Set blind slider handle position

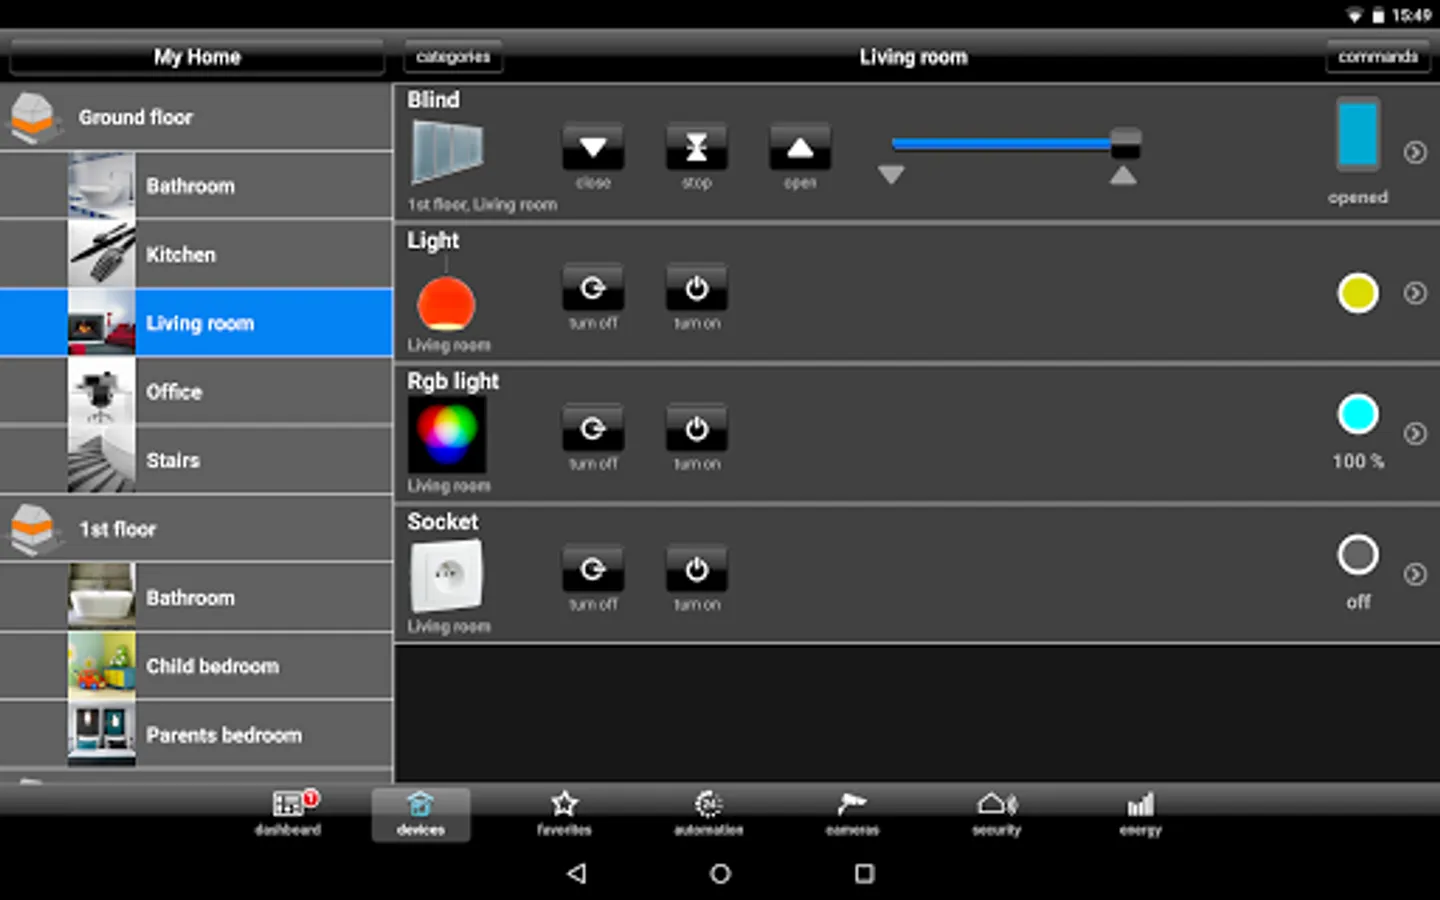[x=1125, y=143]
